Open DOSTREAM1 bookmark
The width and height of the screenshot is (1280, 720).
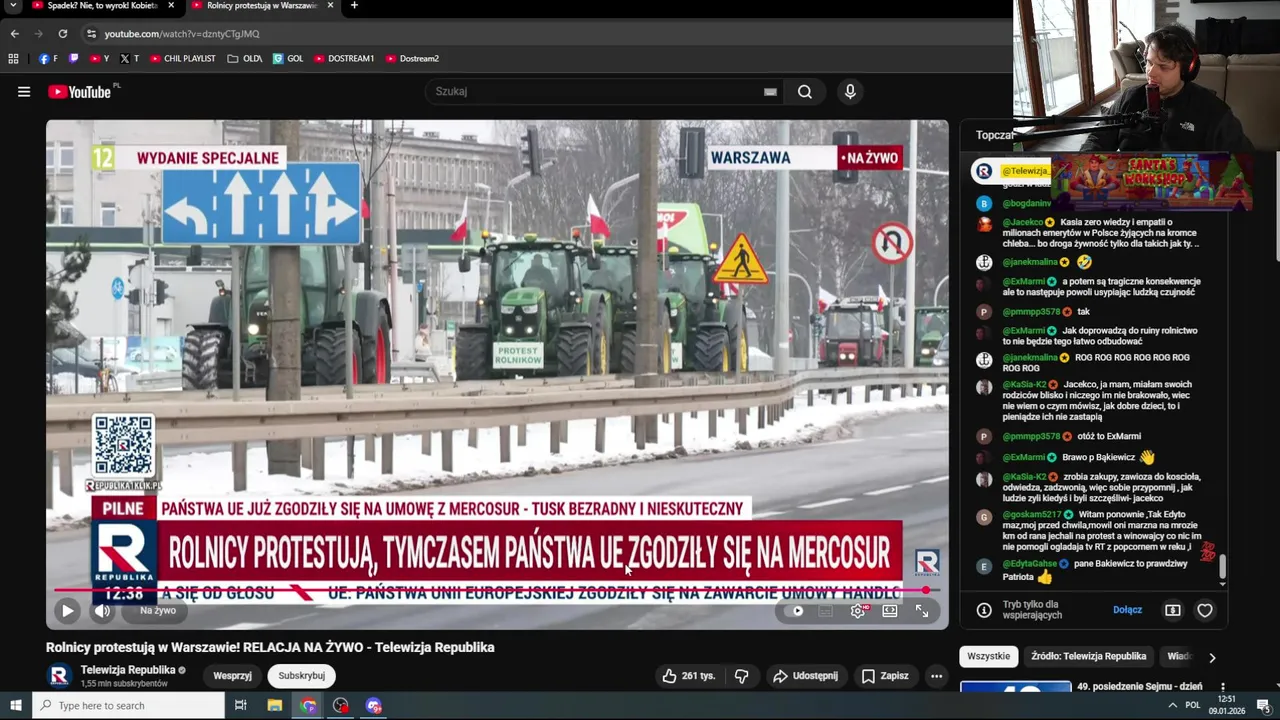[x=344, y=59]
